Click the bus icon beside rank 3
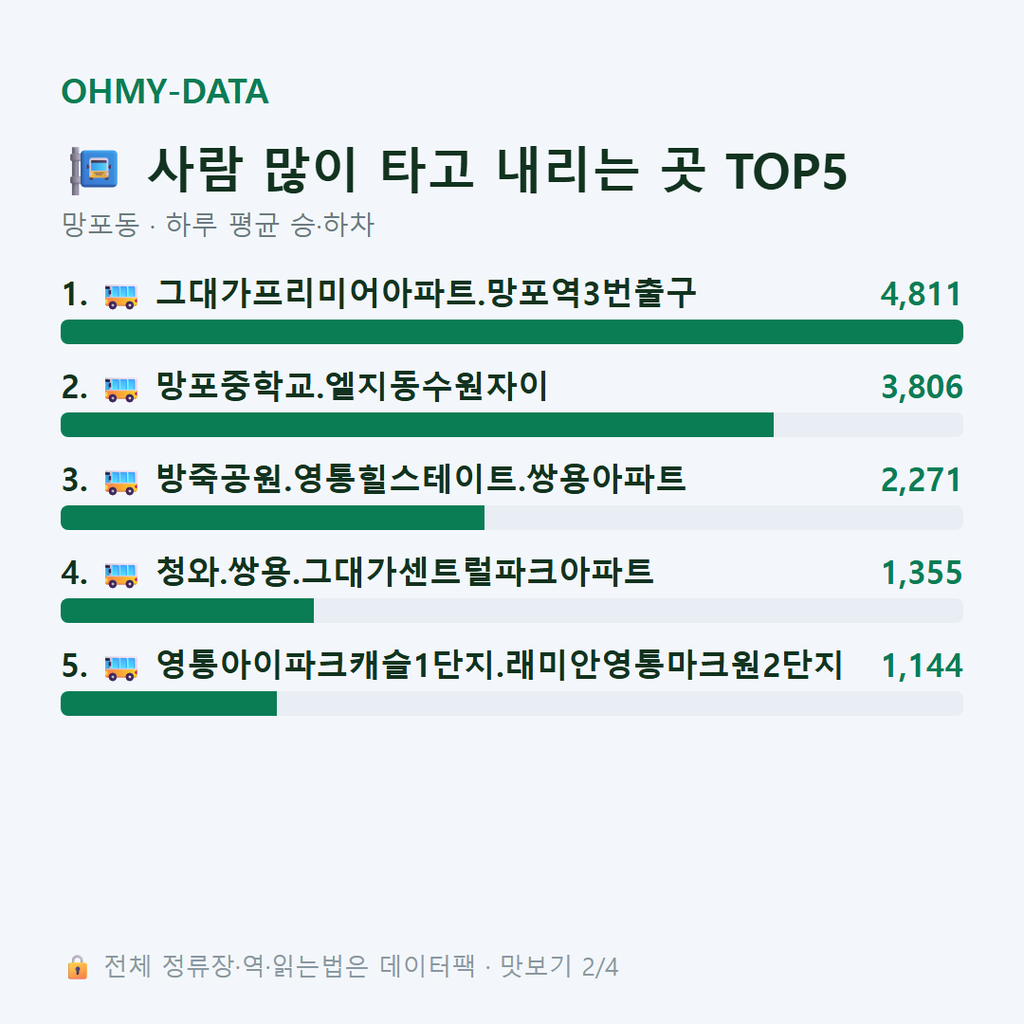 (121, 482)
